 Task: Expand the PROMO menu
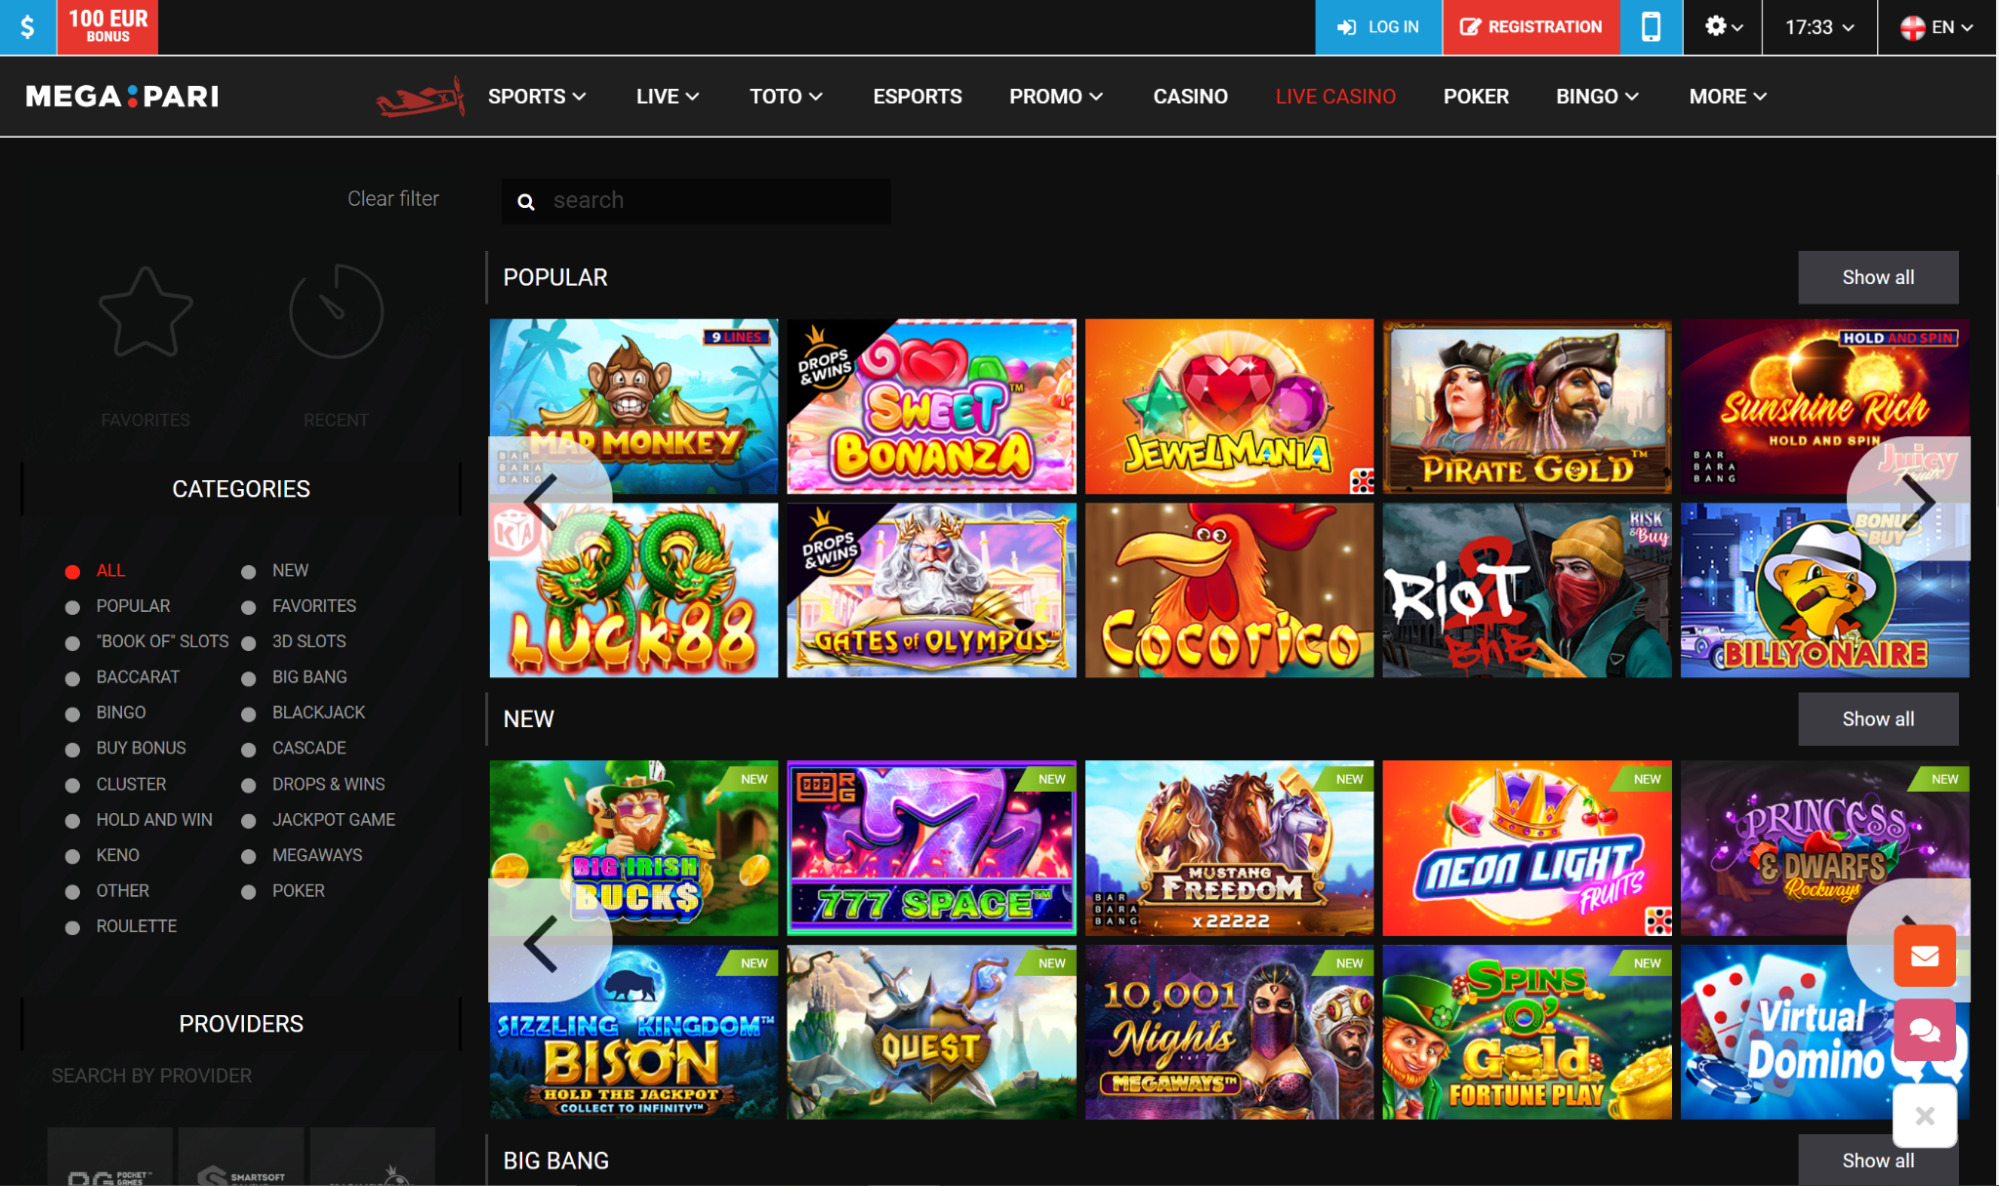click(x=1056, y=97)
